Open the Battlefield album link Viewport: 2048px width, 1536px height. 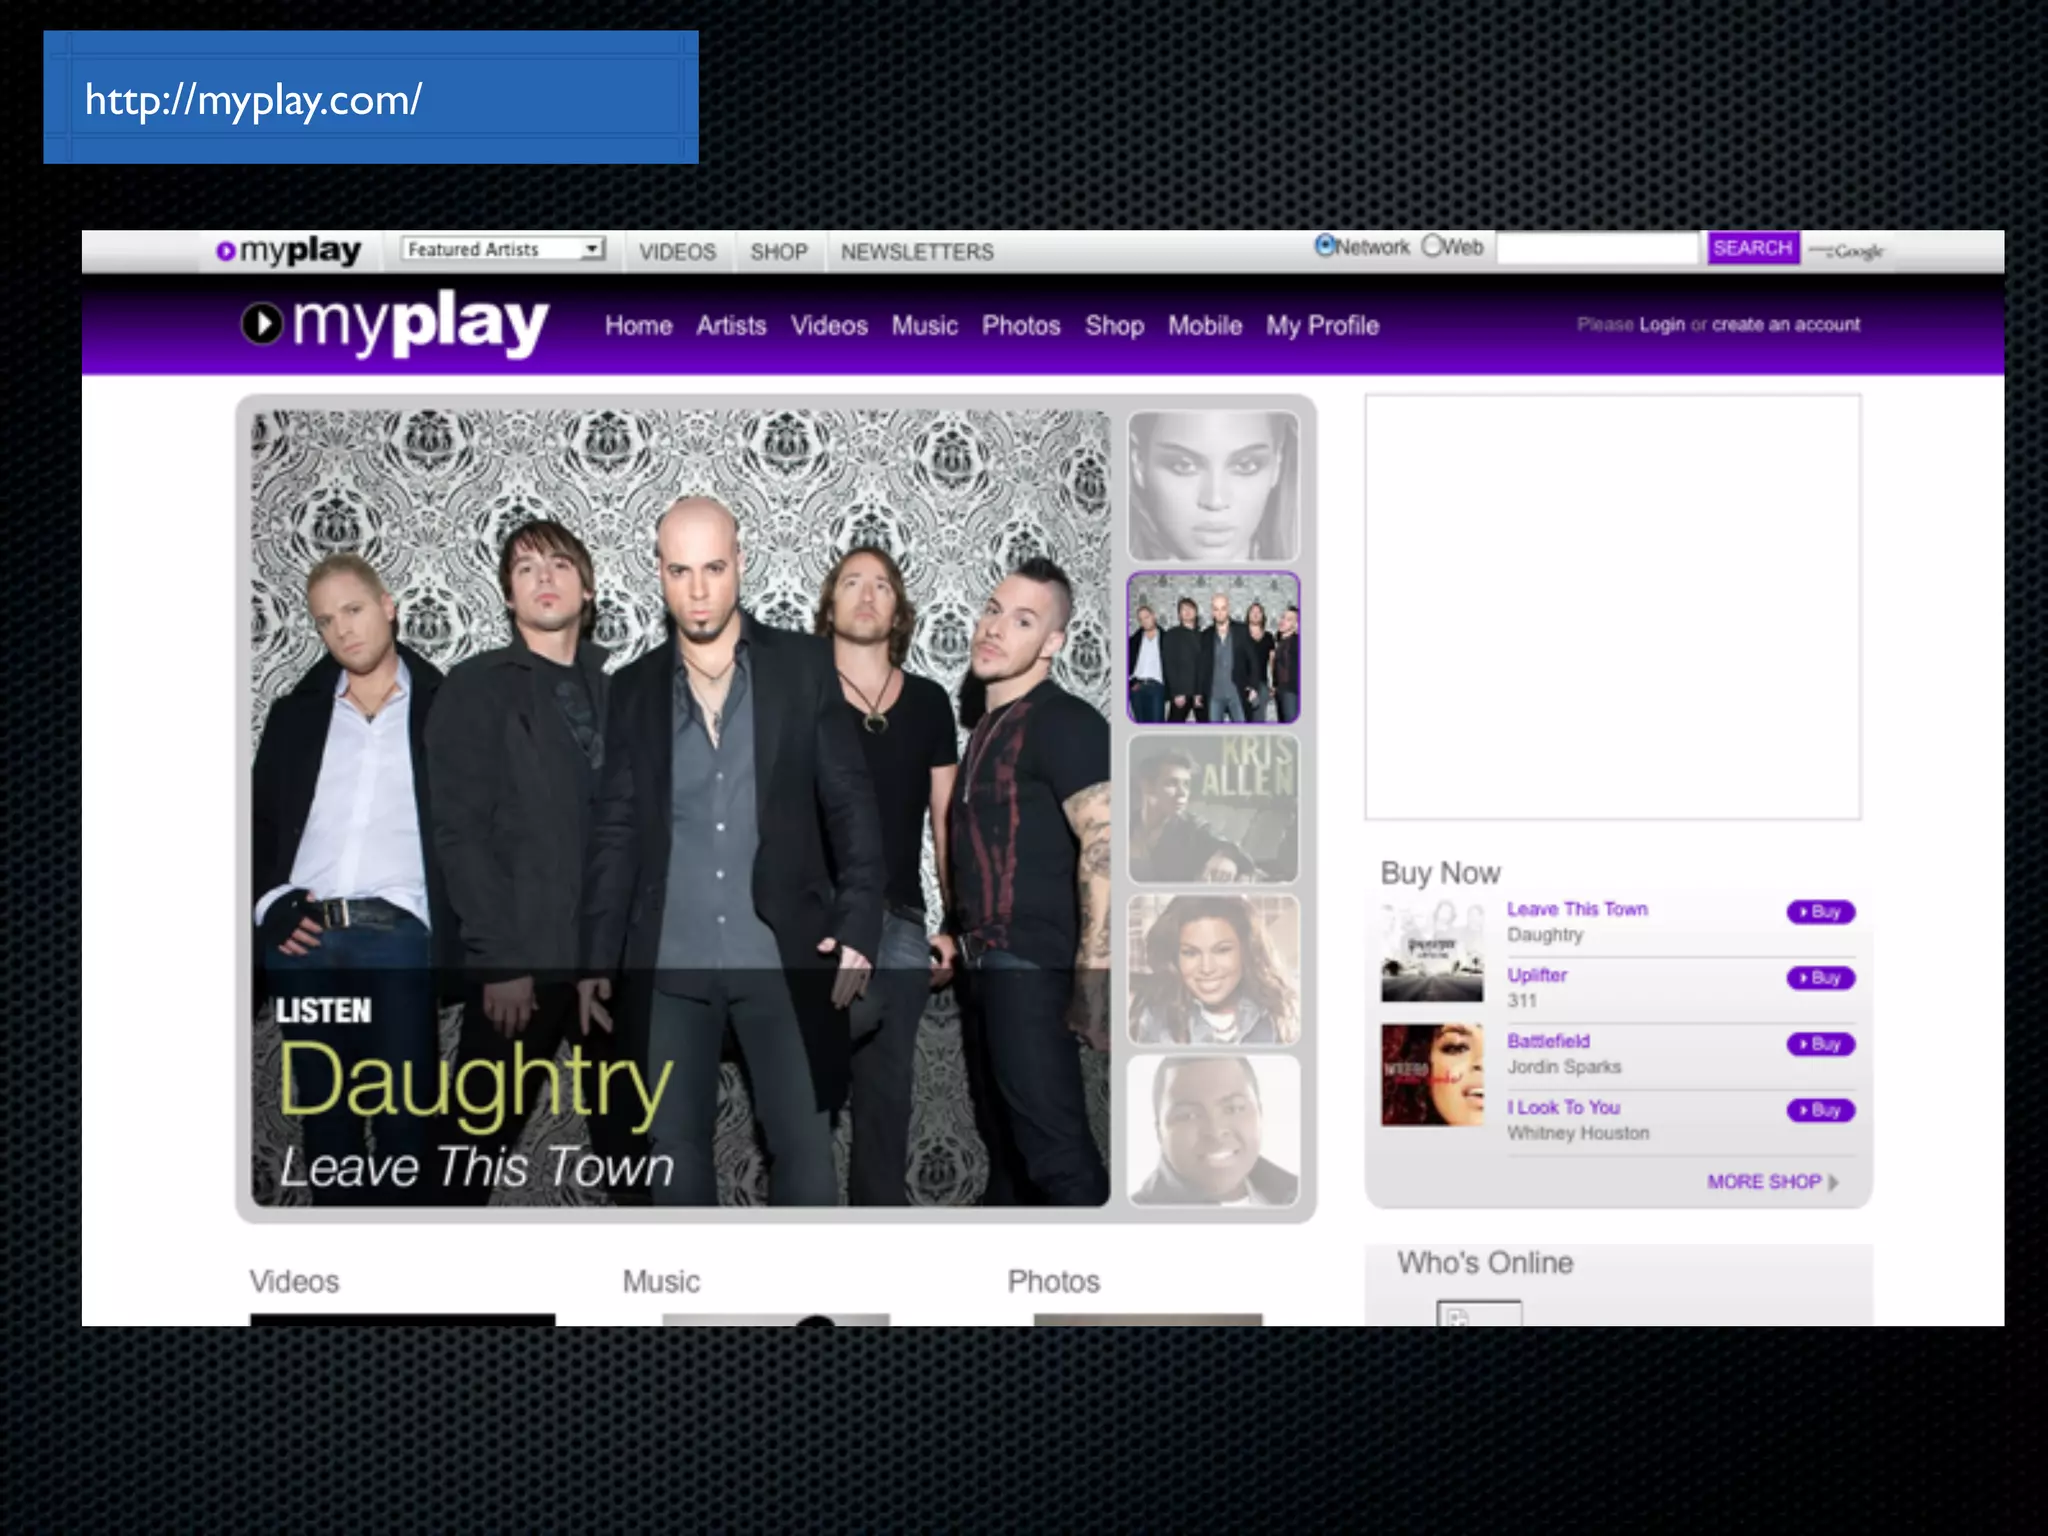(x=1548, y=1041)
